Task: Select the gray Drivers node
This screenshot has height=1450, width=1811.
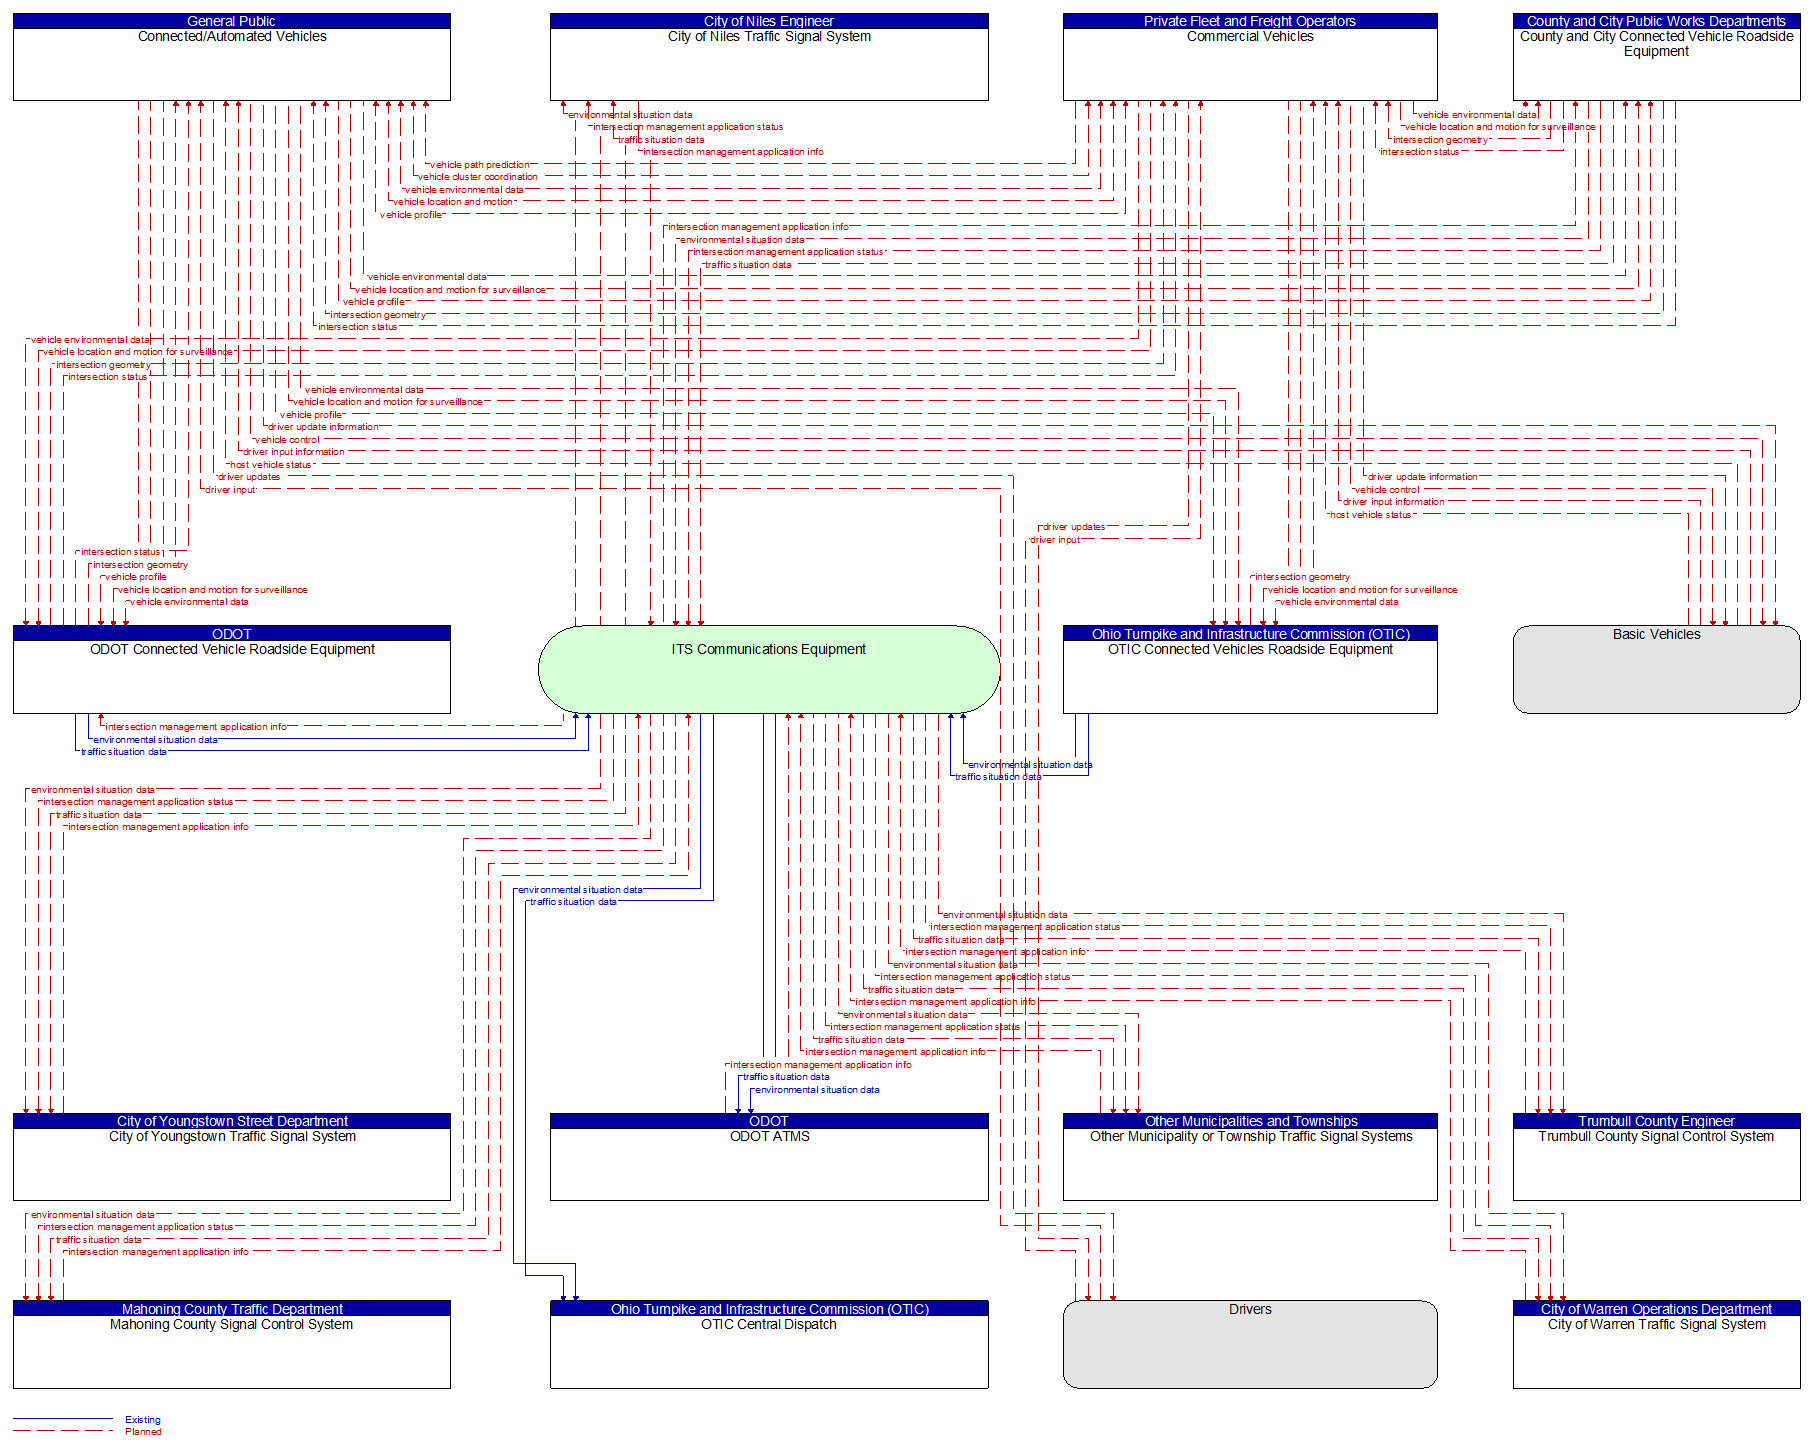Action: click(1250, 1344)
